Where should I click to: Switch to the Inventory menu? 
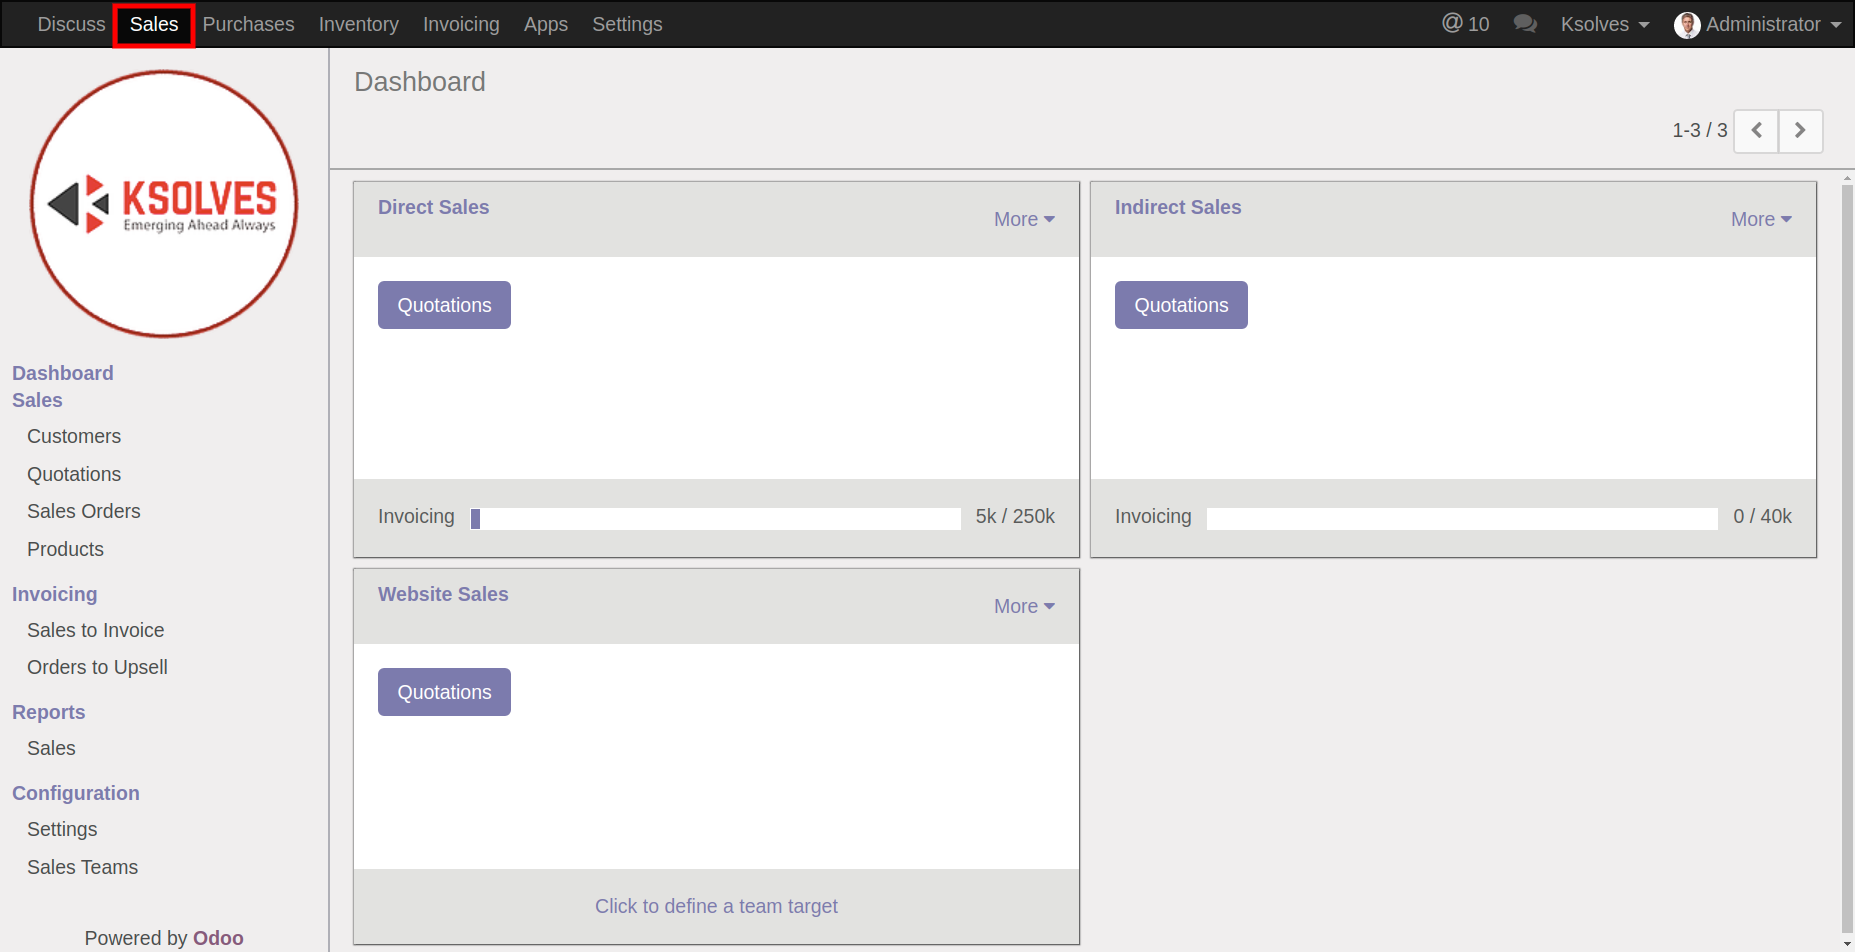click(x=358, y=24)
